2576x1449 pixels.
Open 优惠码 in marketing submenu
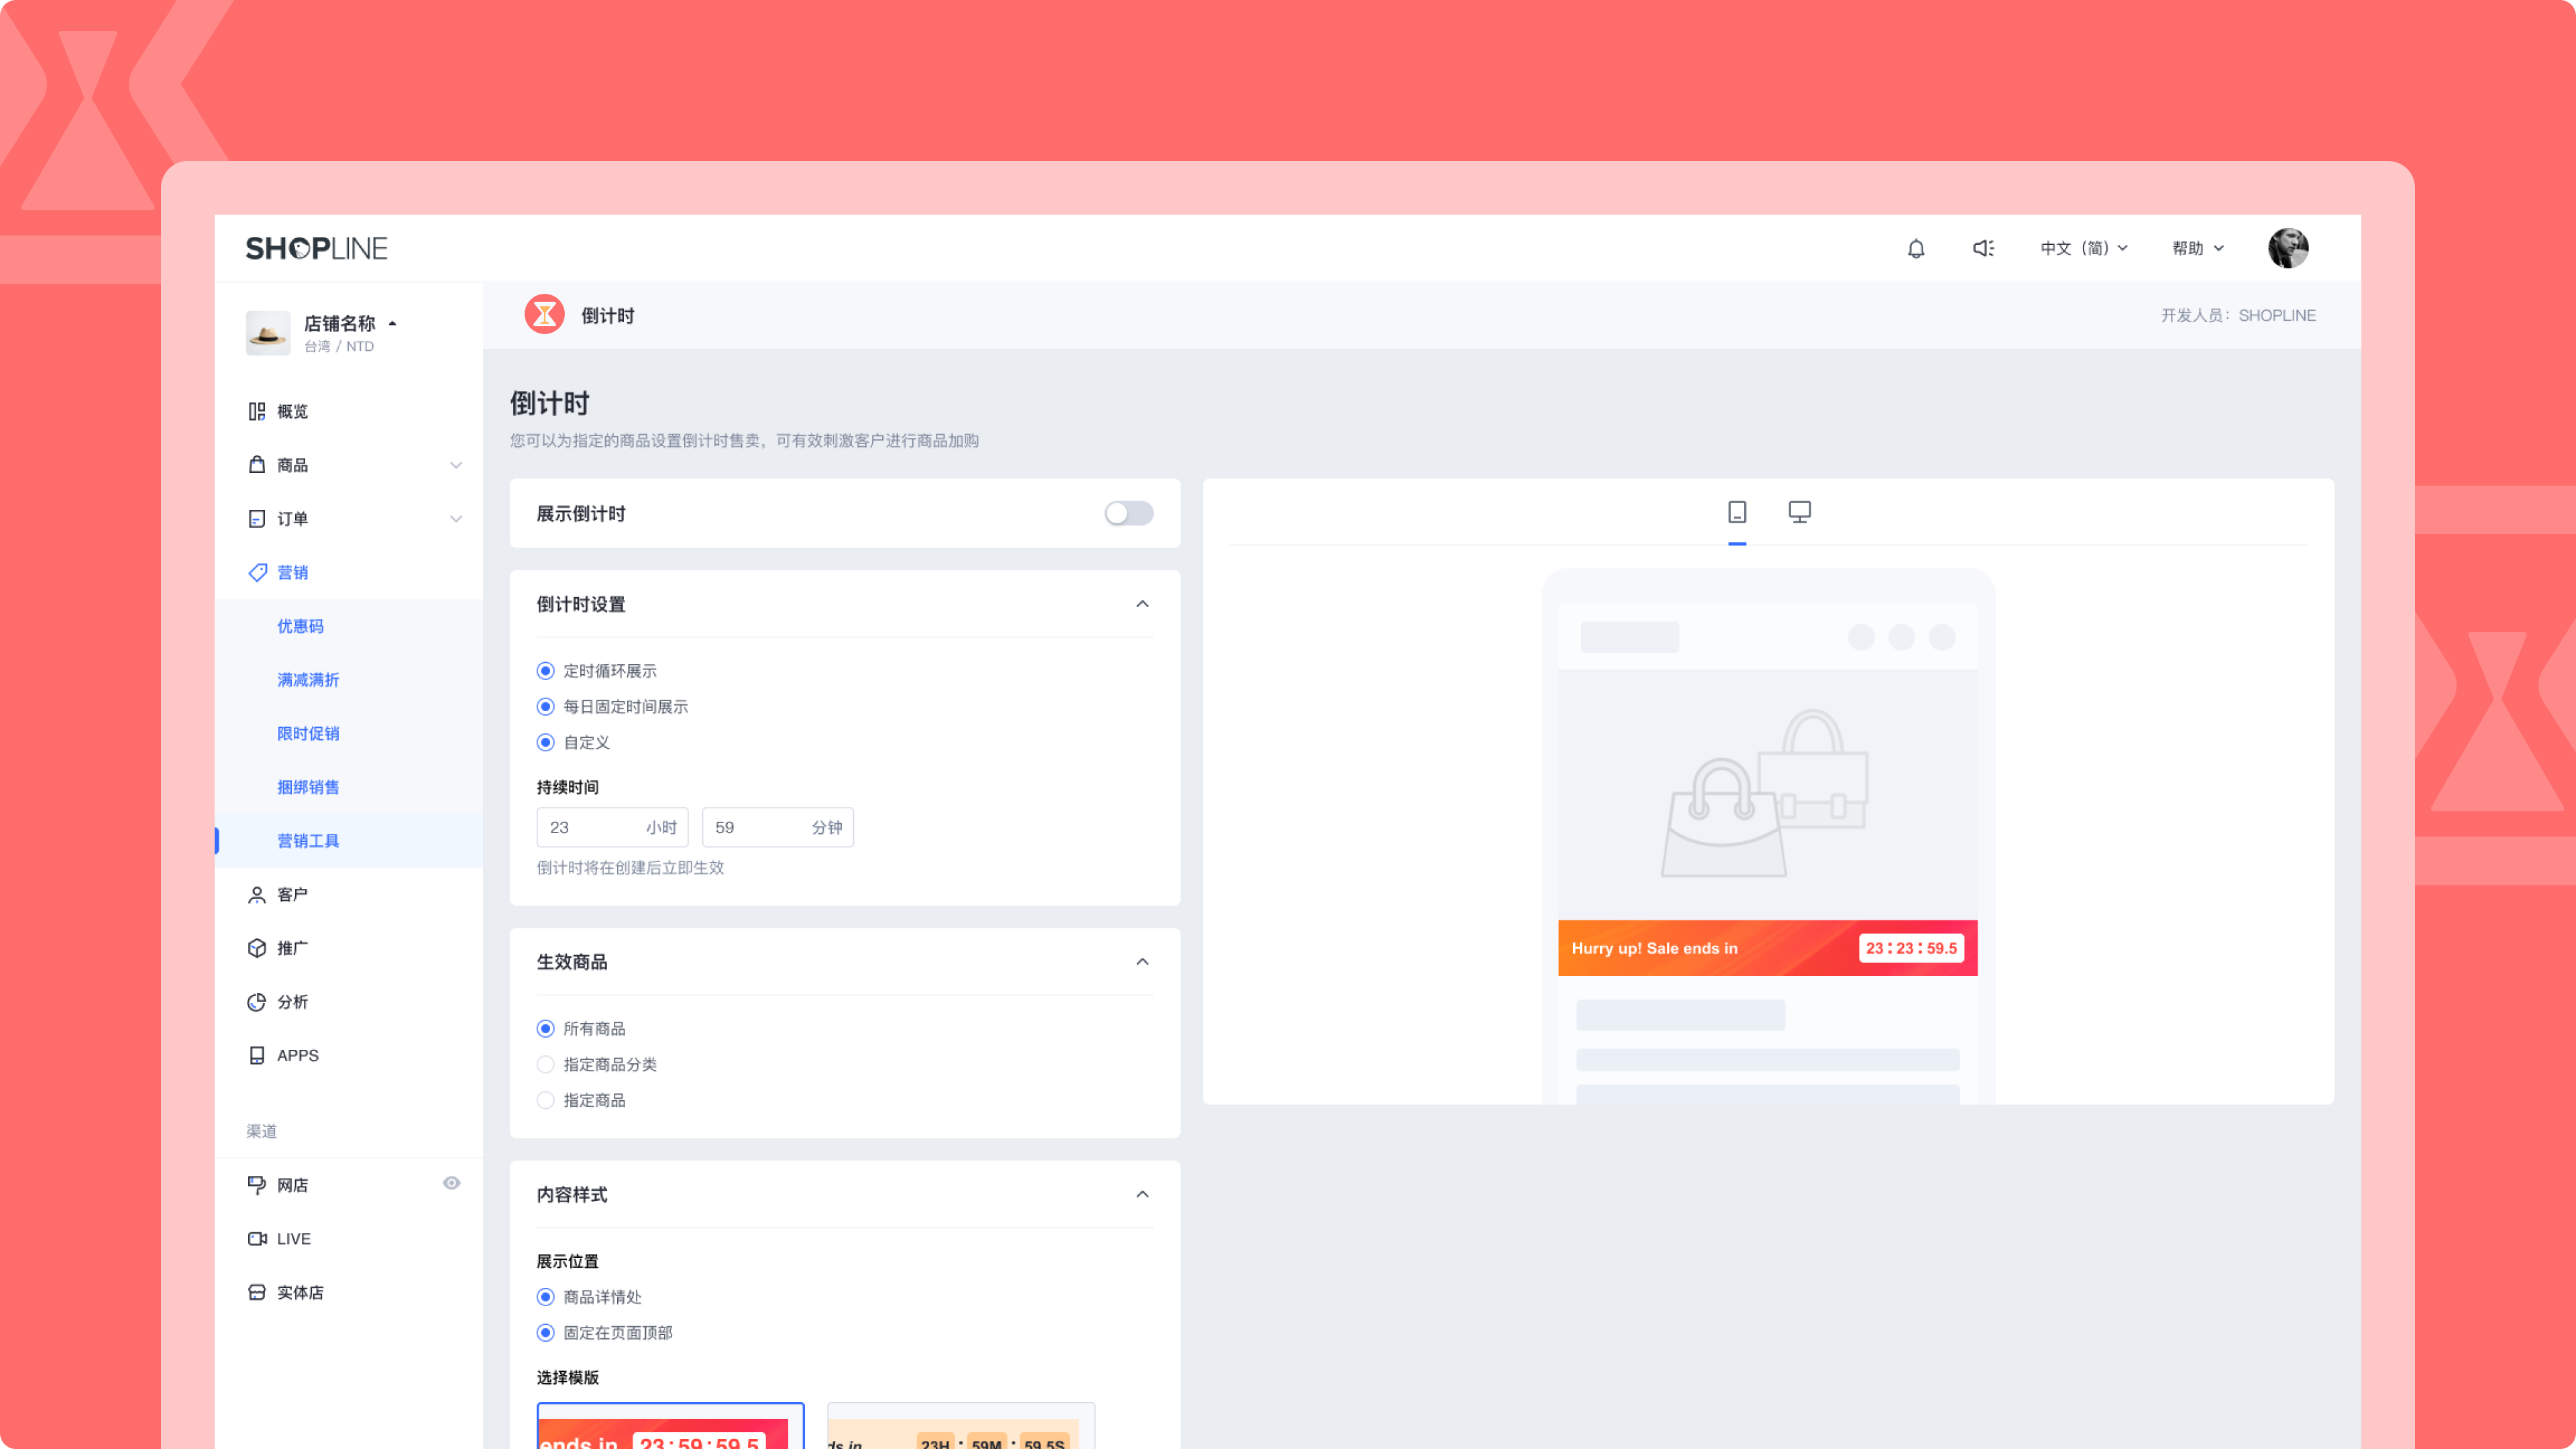(x=300, y=626)
